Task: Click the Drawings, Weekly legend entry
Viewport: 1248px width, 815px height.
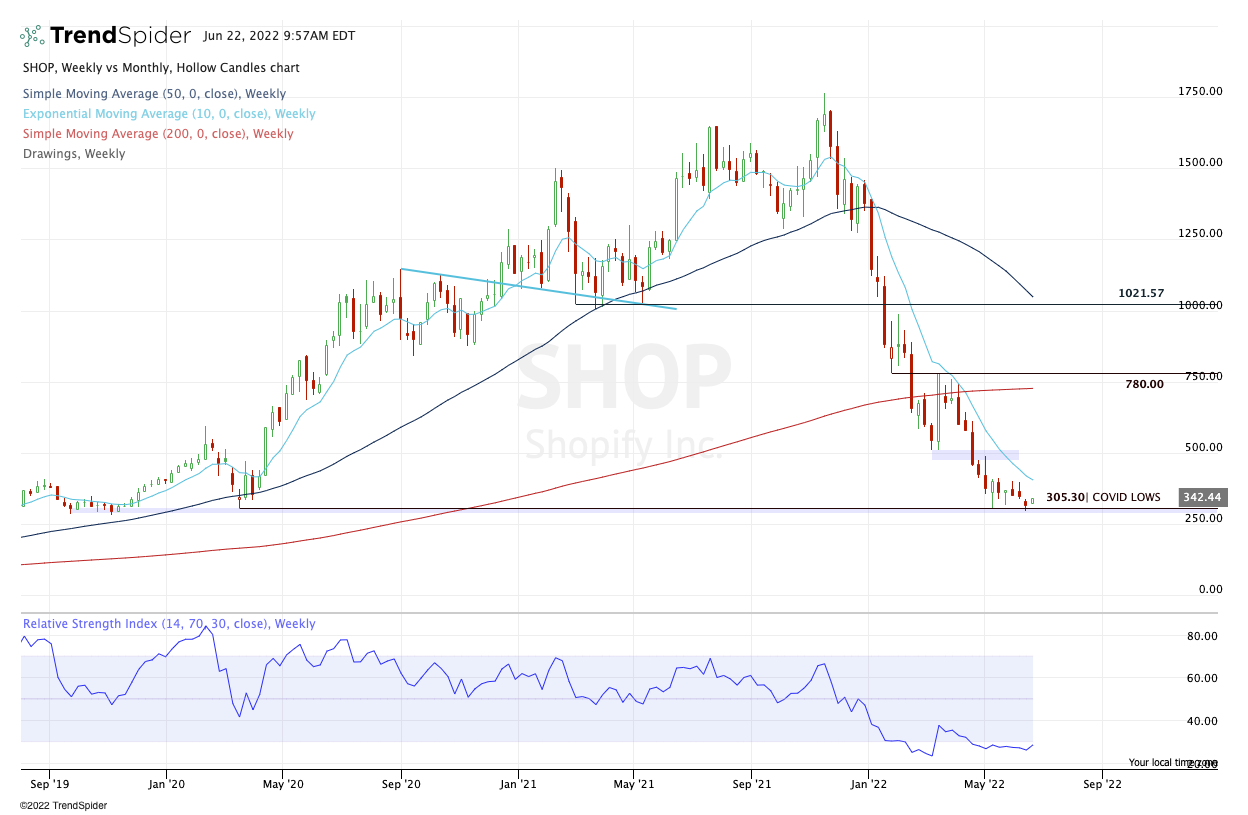Action: (73, 154)
